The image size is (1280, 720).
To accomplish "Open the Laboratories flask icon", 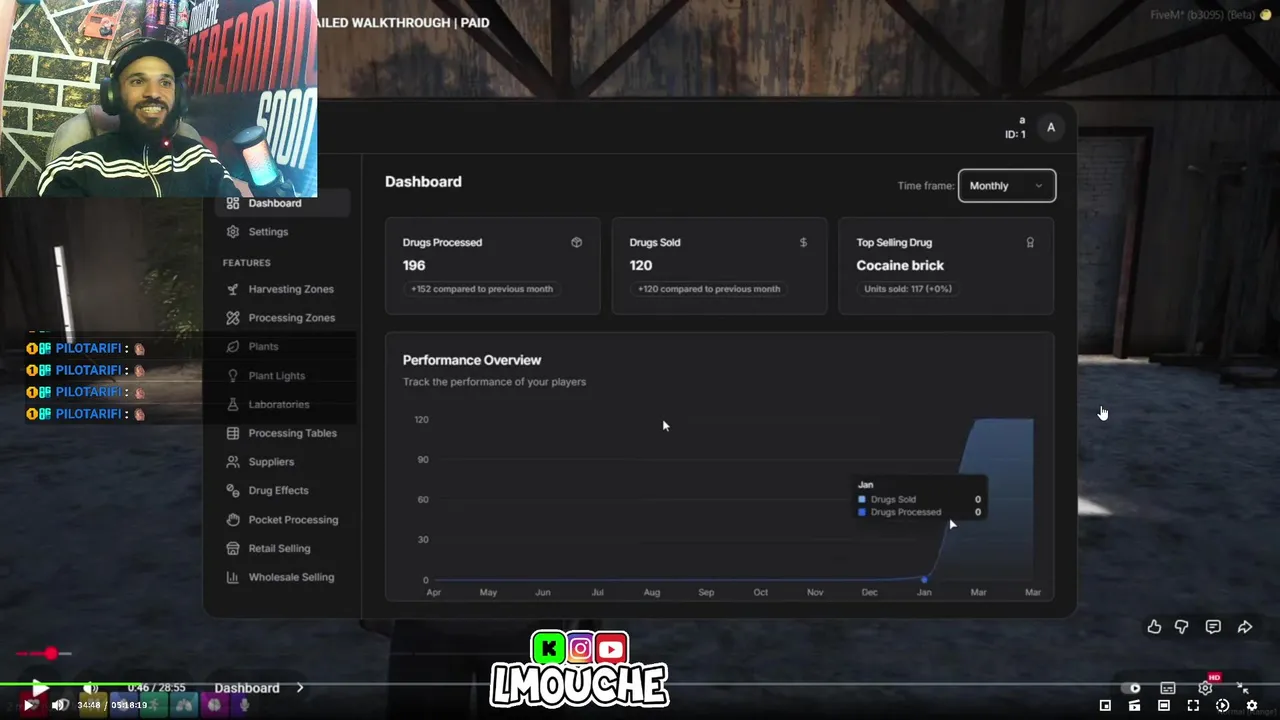I will 232,404.
